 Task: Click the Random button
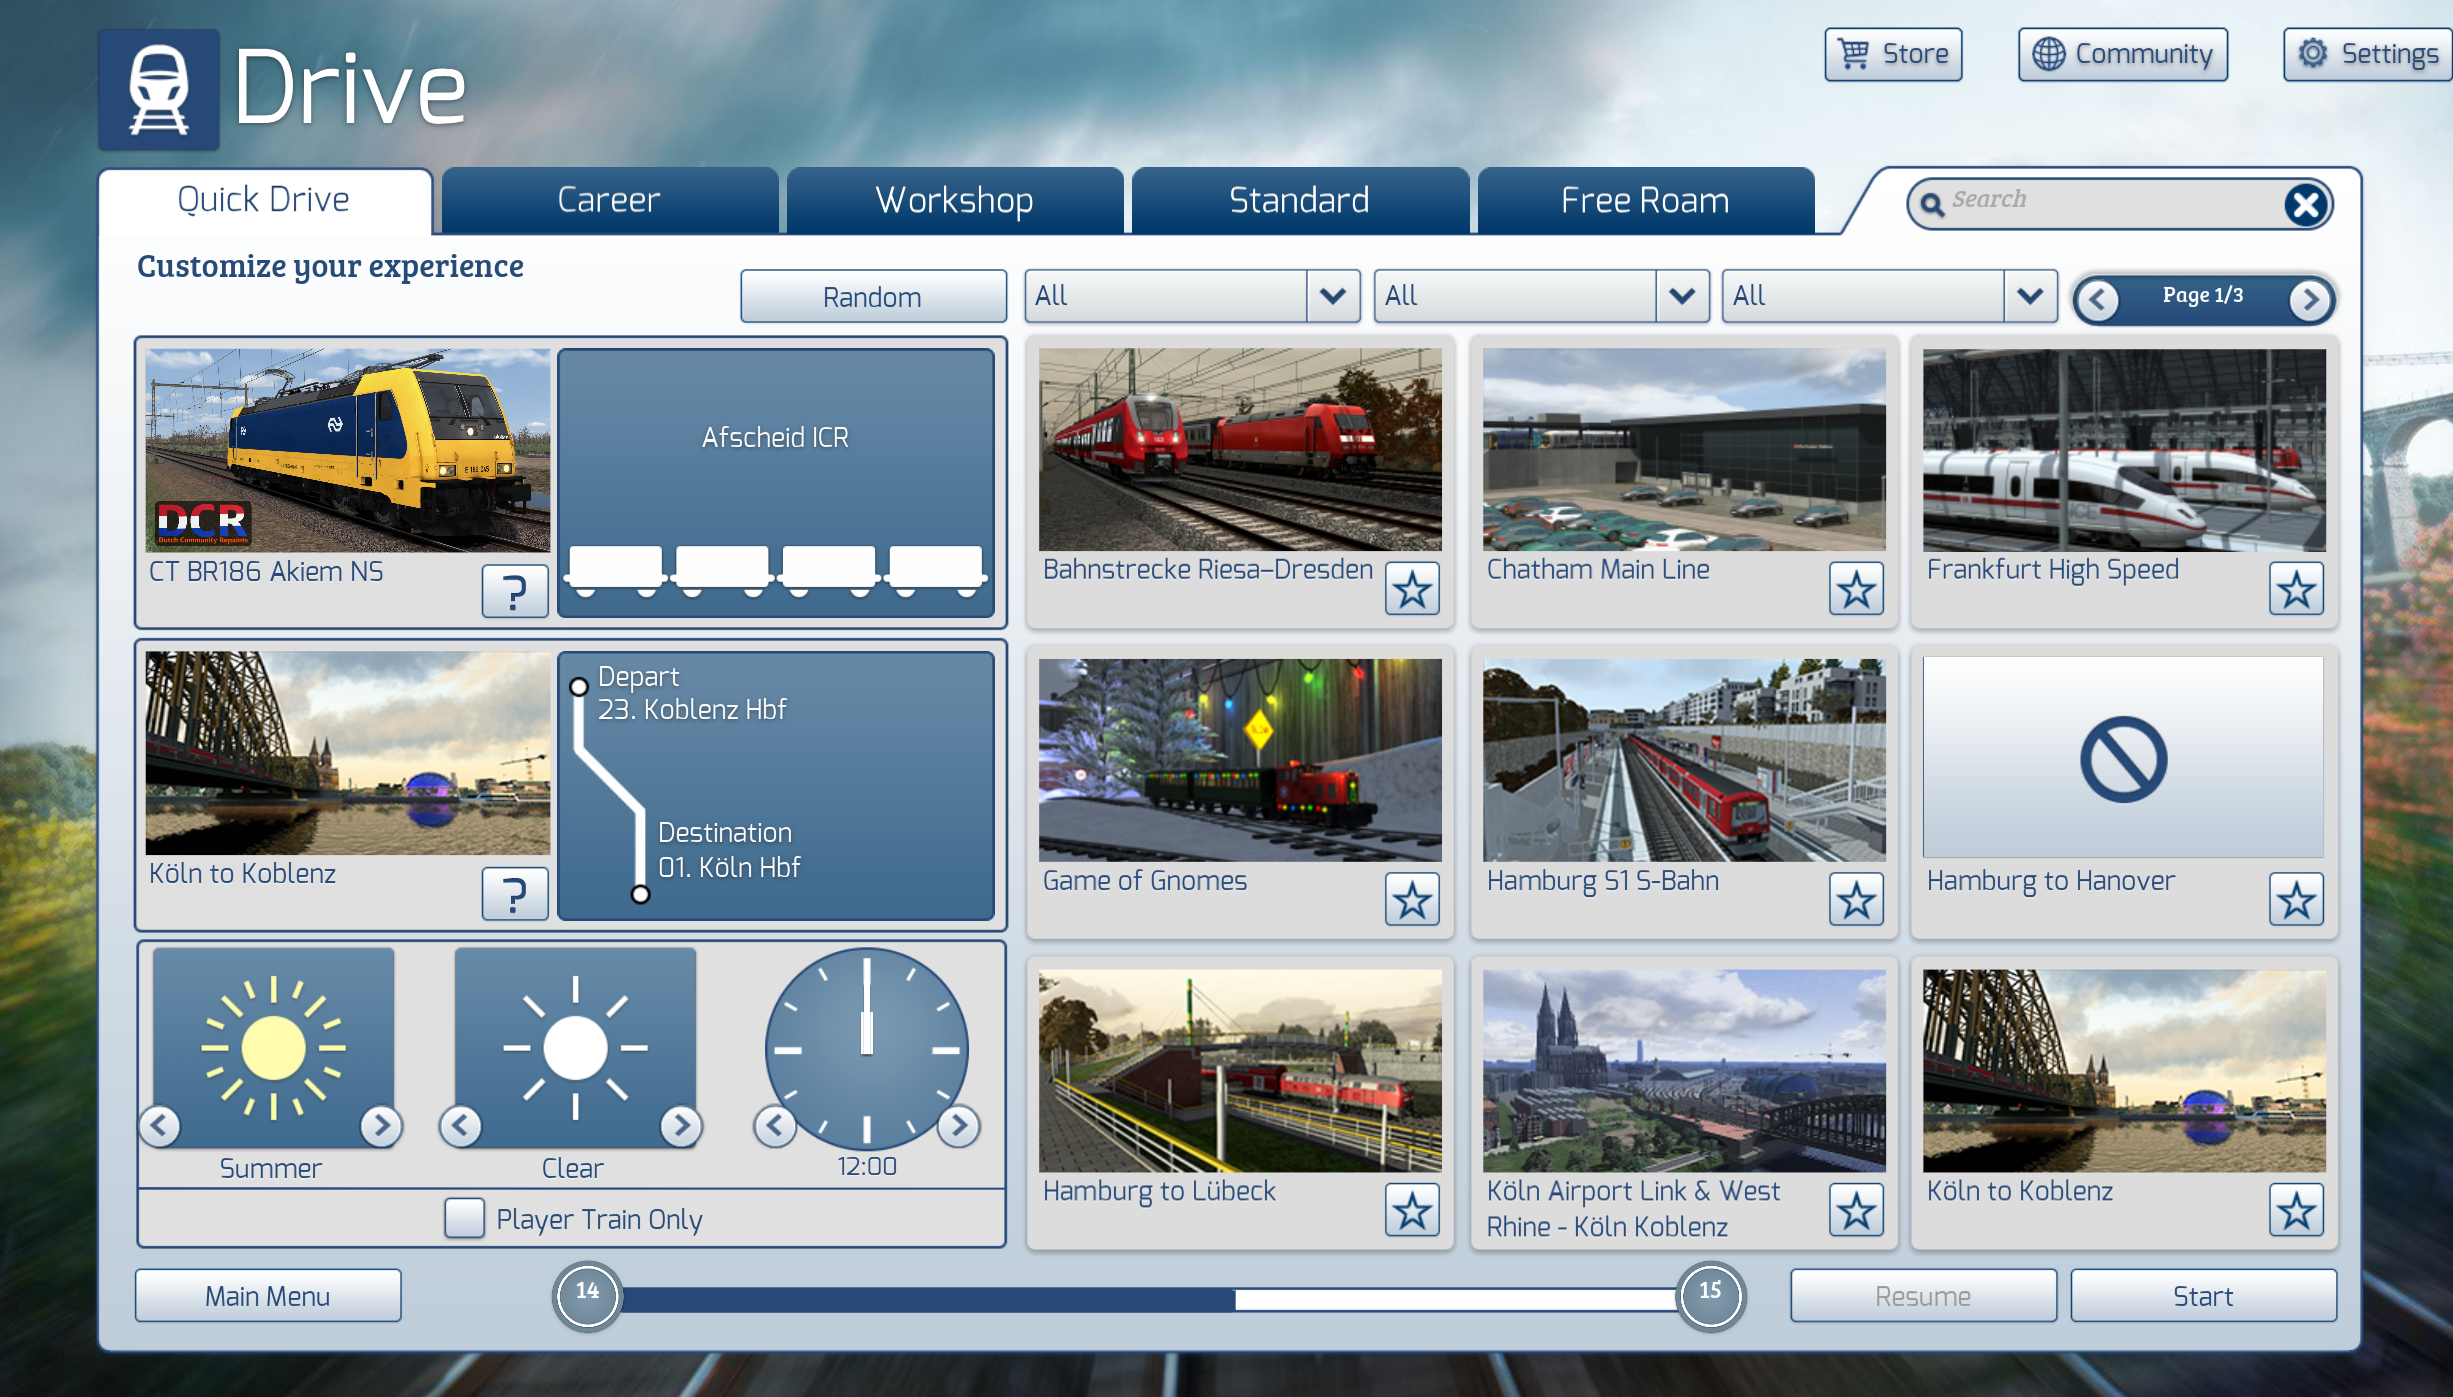click(x=873, y=296)
